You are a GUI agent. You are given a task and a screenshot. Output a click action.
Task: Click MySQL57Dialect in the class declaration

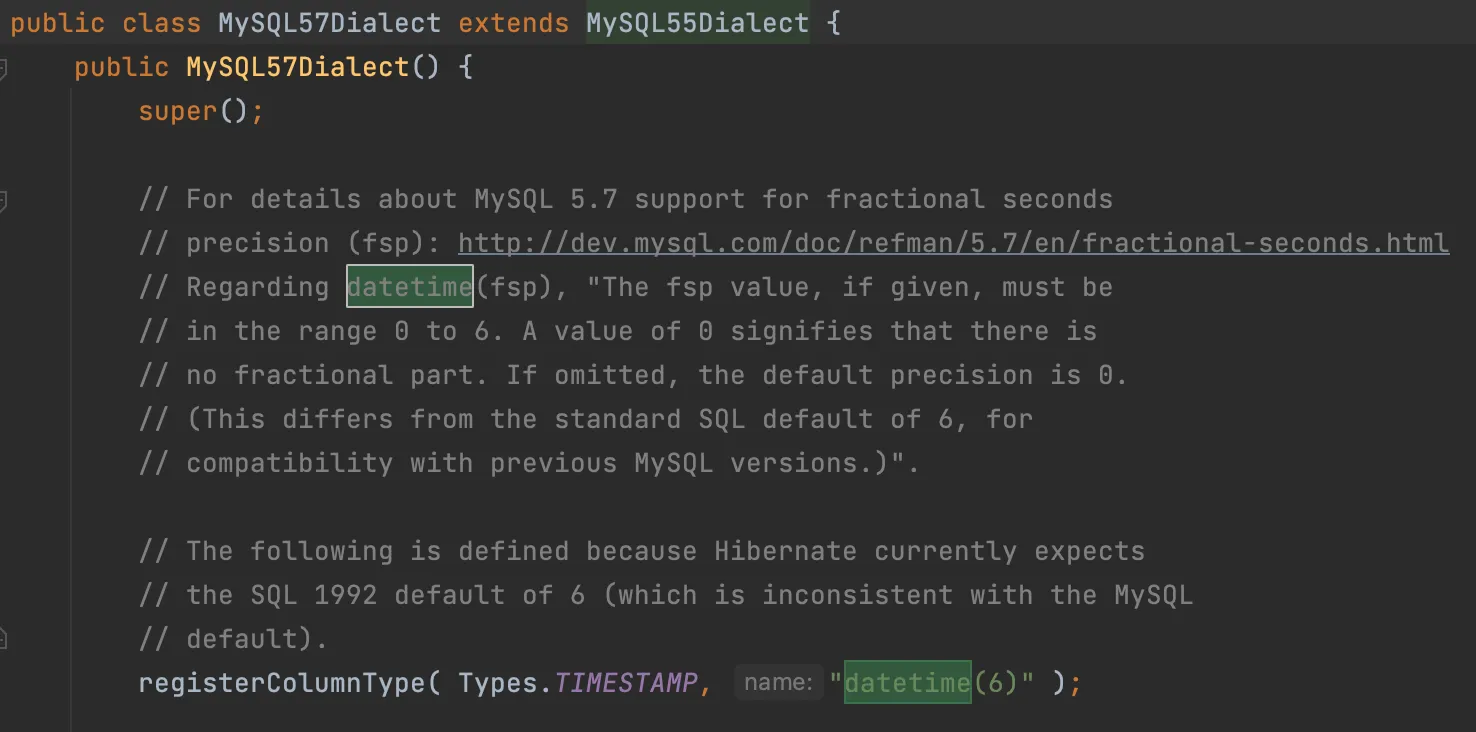[x=329, y=23]
